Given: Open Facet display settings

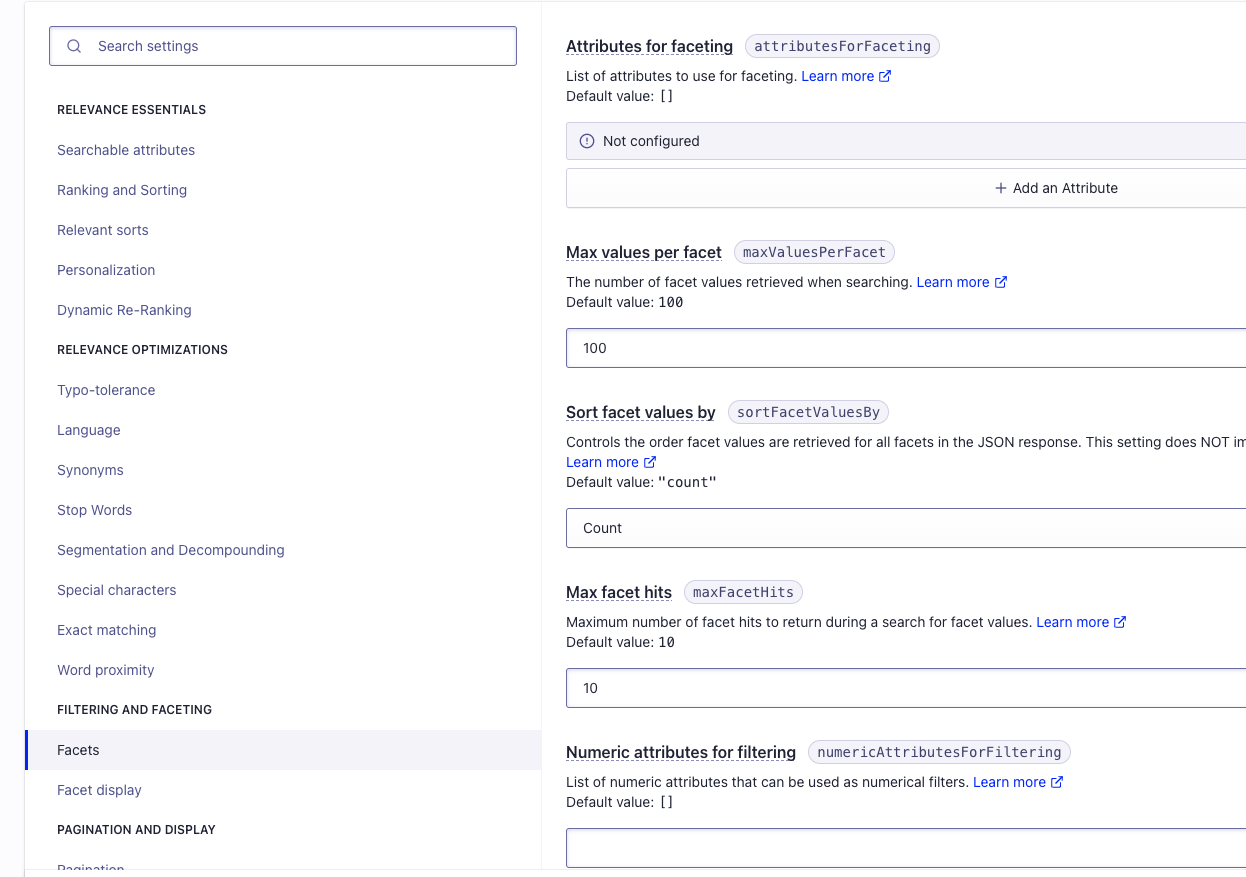Looking at the screenshot, I should coord(99,790).
